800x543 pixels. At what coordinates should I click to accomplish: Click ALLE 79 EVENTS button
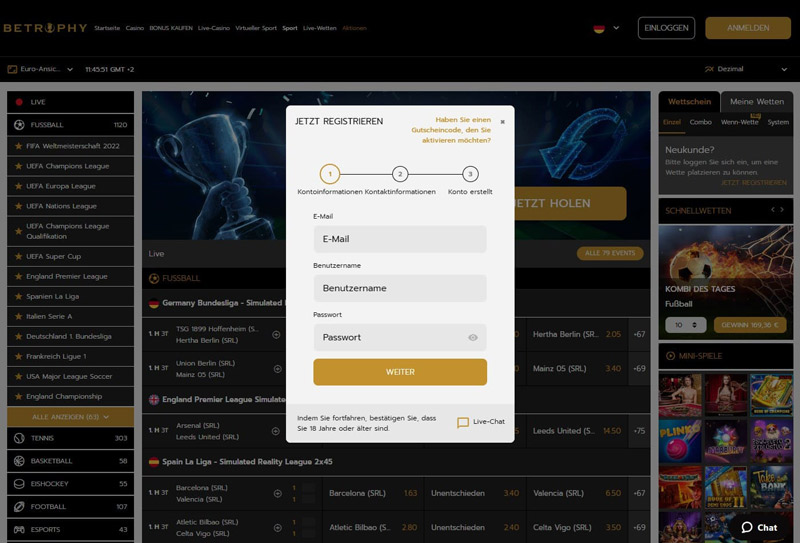click(x=610, y=253)
